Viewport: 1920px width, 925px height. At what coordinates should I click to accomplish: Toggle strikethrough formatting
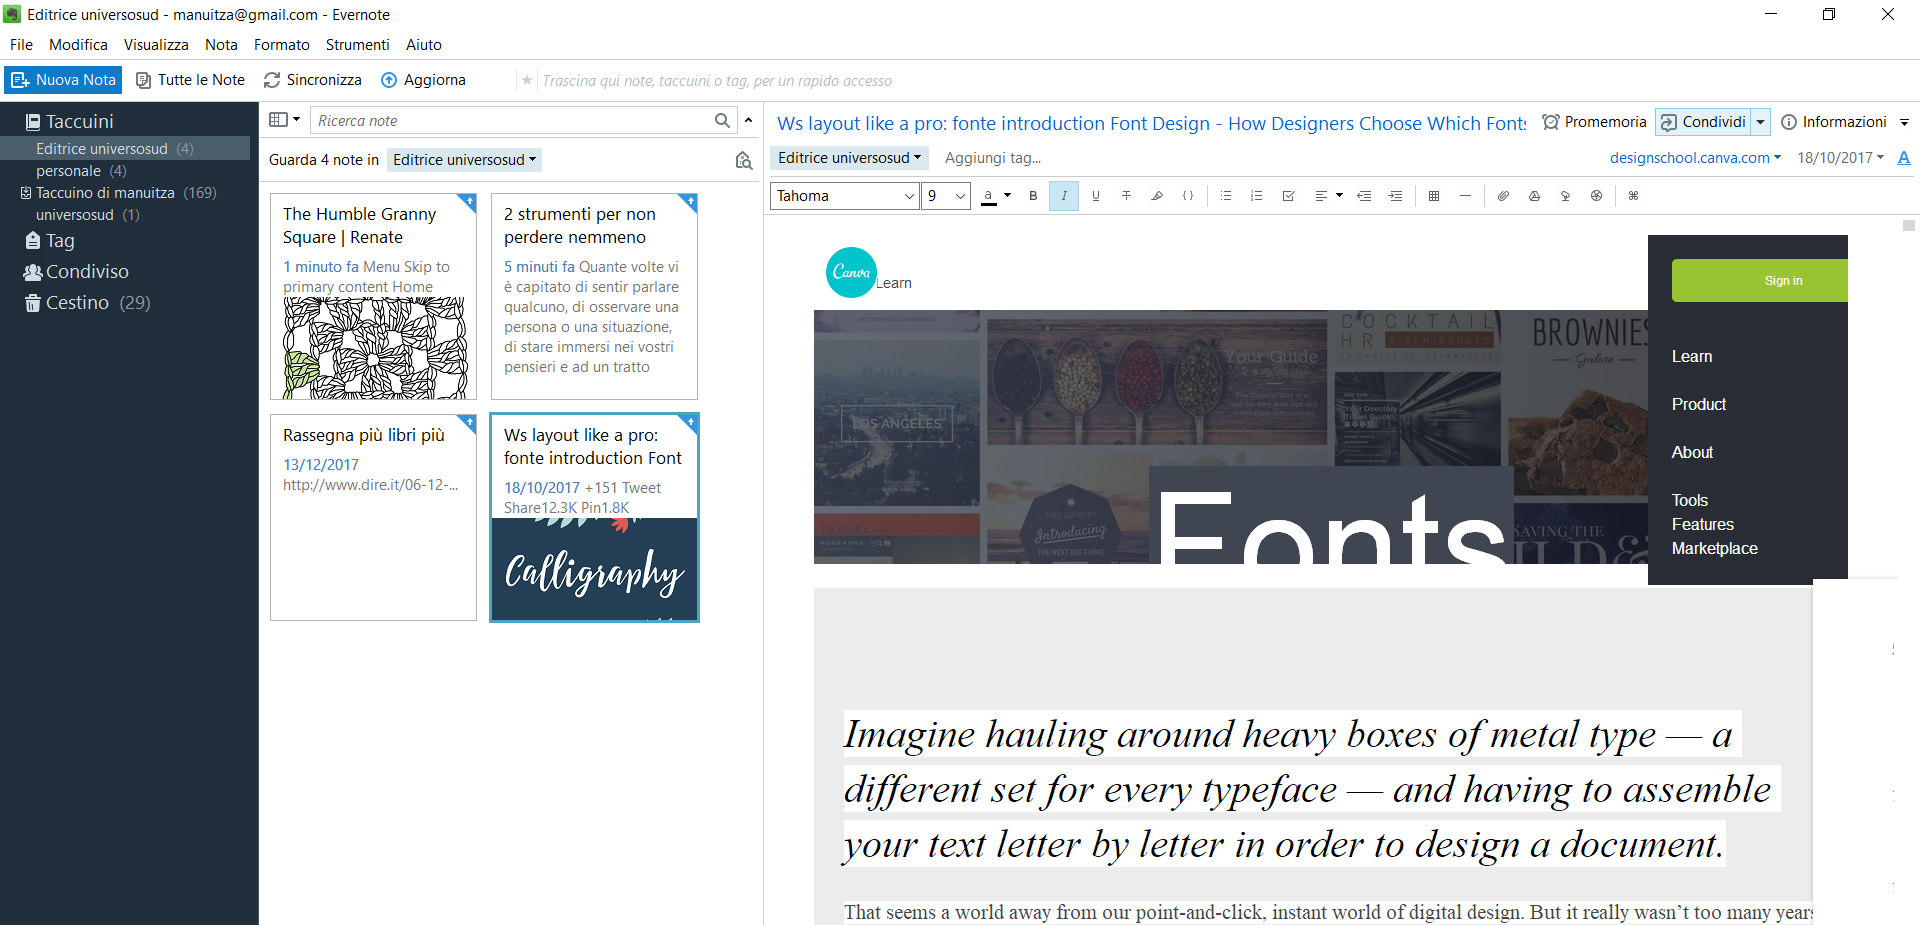pyautogui.click(x=1126, y=196)
